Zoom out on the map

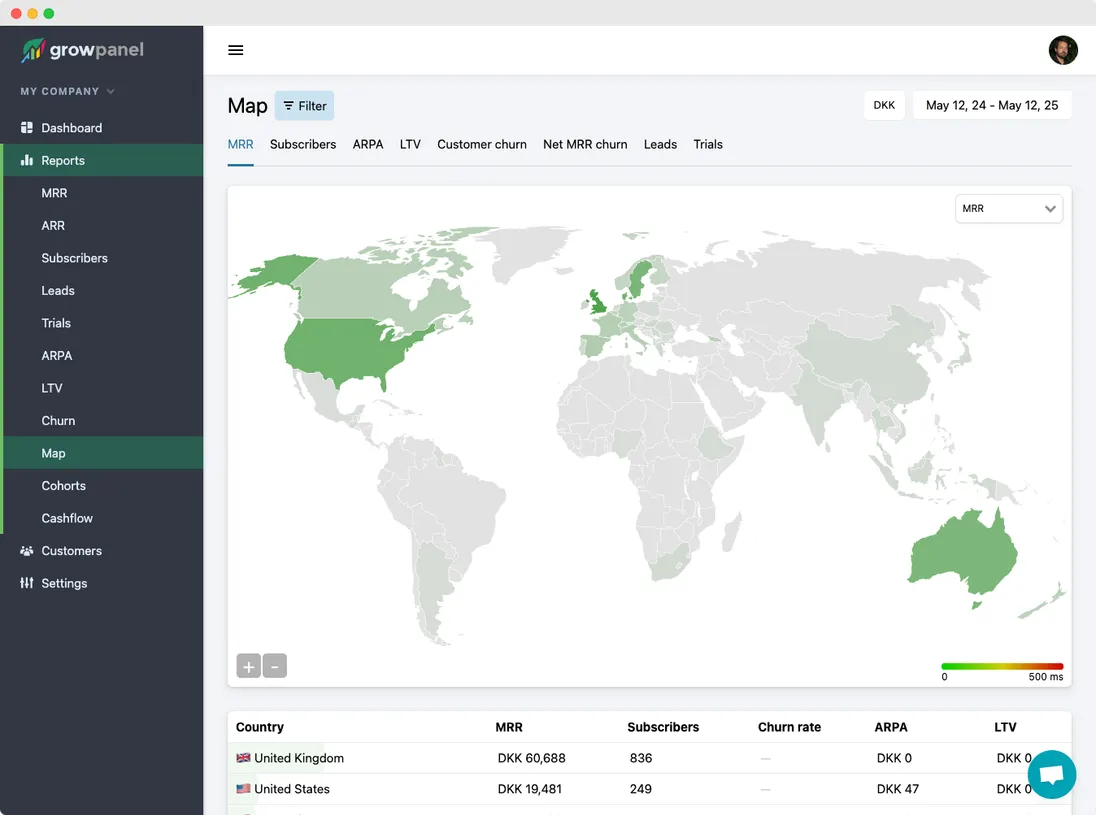pyautogui.click(x=275, y=666)
